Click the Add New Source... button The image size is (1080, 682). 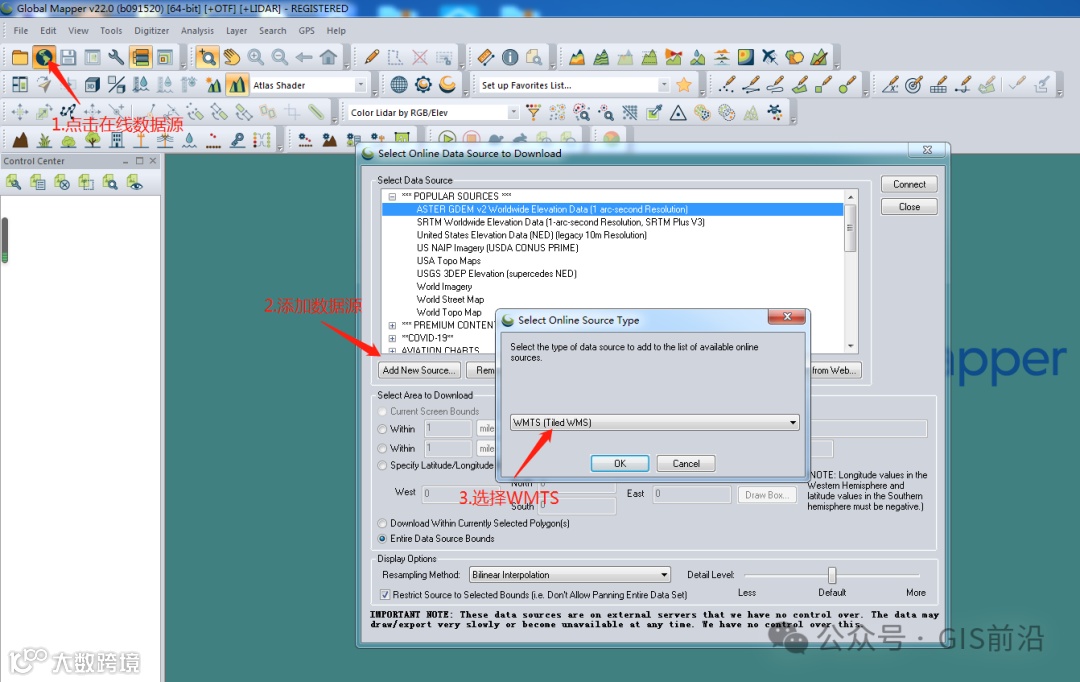[x=419, y=370]
